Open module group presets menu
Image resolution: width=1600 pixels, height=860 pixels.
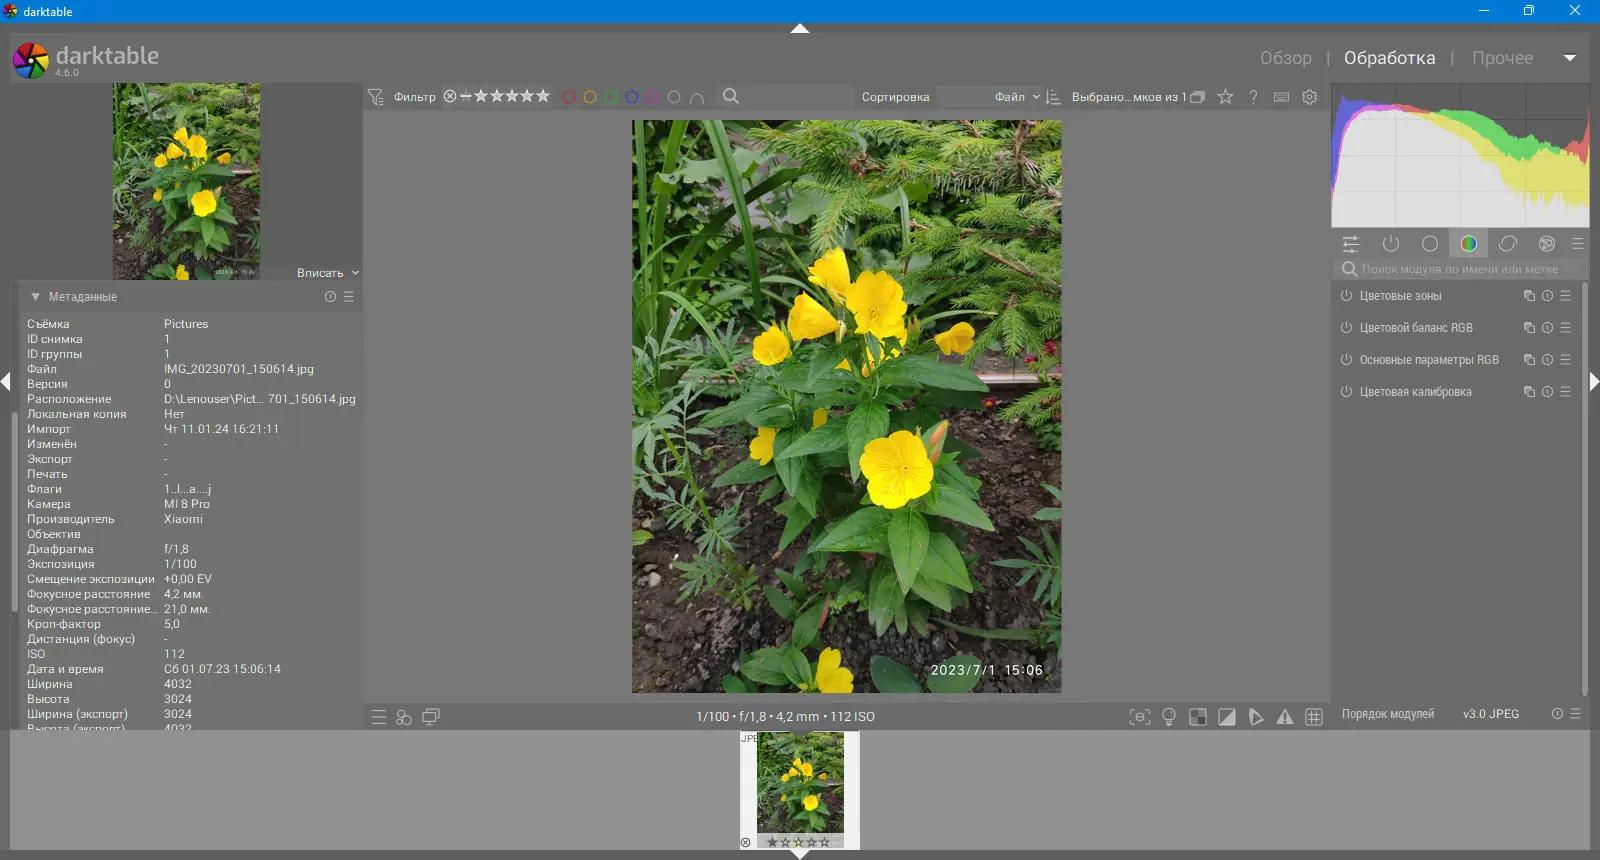[1578, 244]
